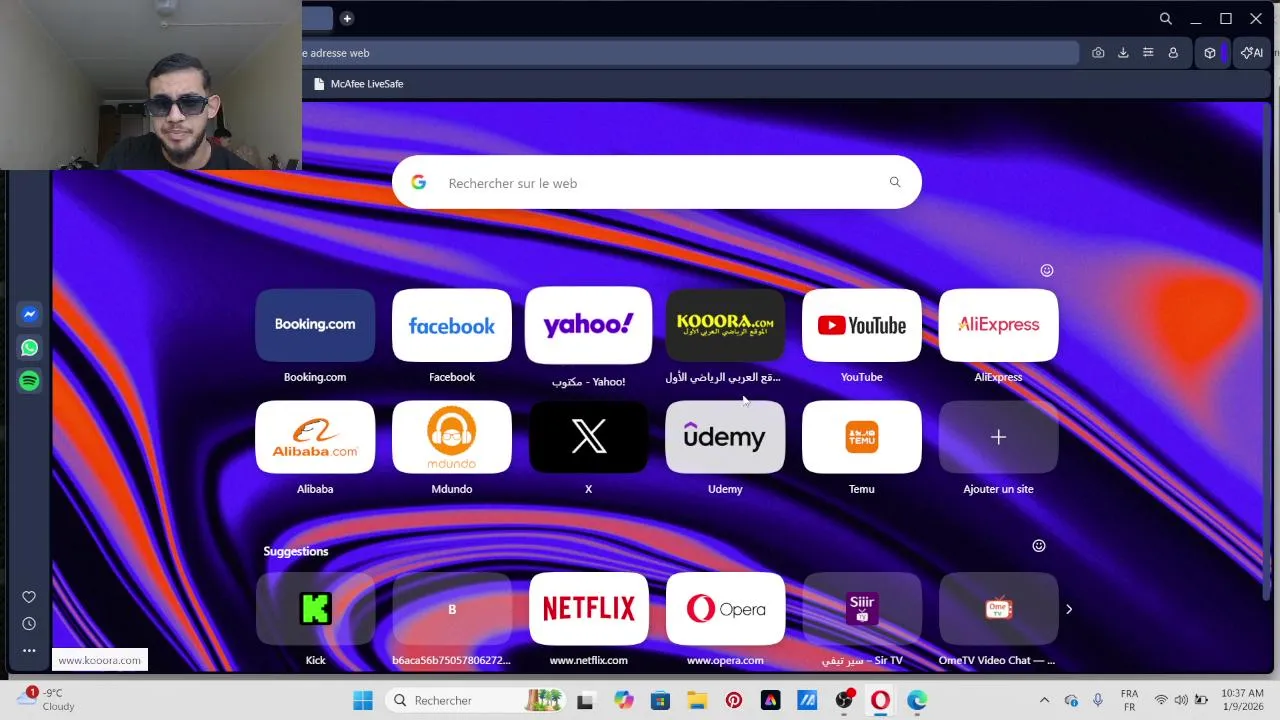Open Messenger in the Opera sidebar
1280x720 pixels.
click(x=29, y=314)
